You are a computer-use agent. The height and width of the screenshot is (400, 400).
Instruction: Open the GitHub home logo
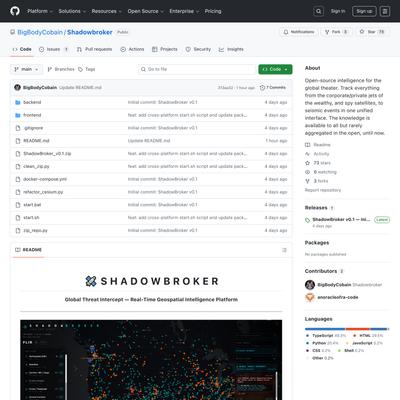click(x=15, y=11)
